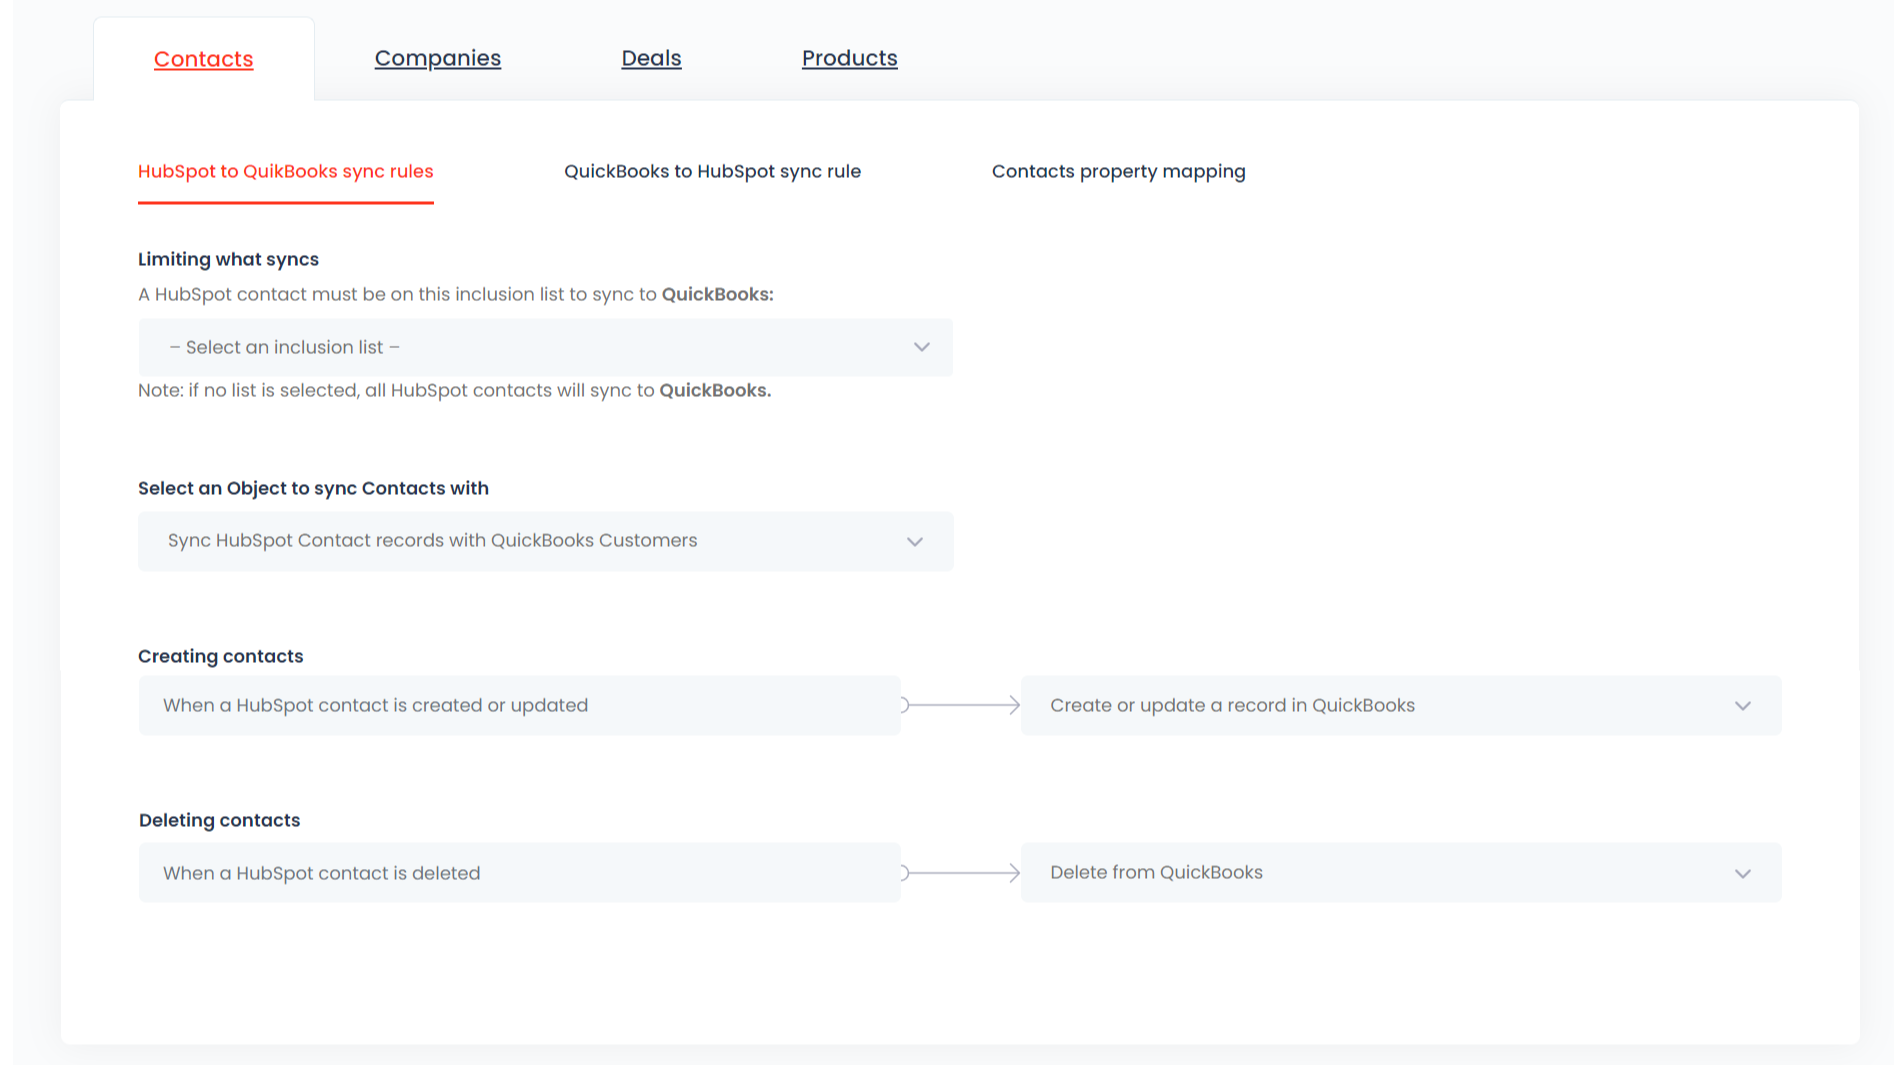Open the Create or update record dropdown
This screenshot has height=1065, width=1894.
tap(1401, 705)
